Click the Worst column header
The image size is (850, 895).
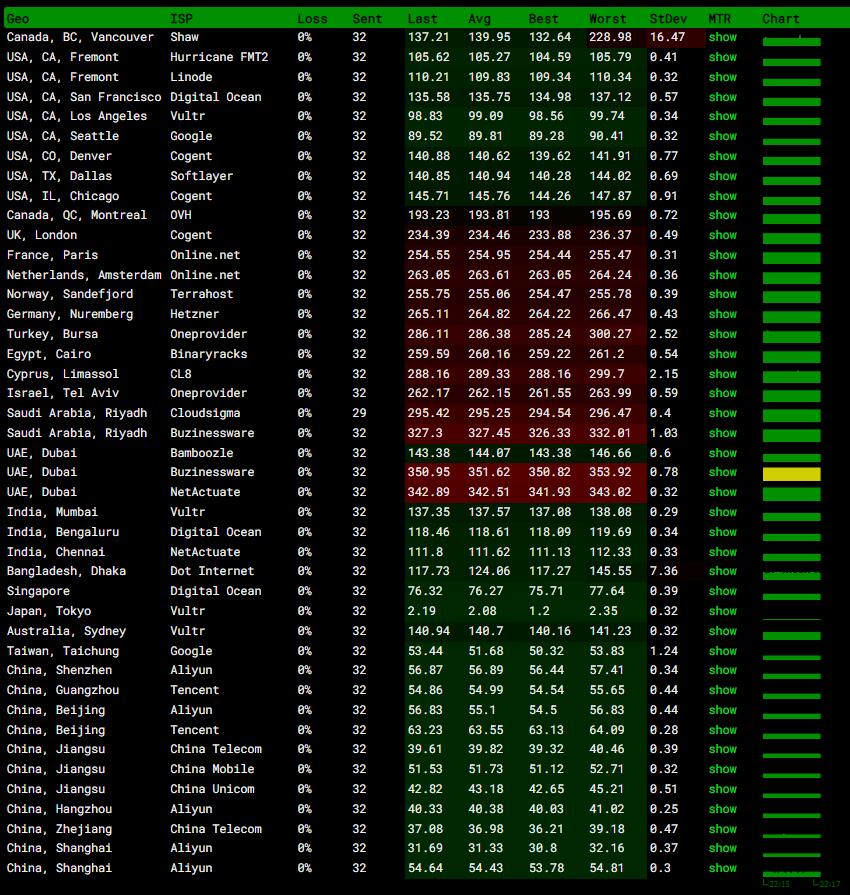point(607,19)
